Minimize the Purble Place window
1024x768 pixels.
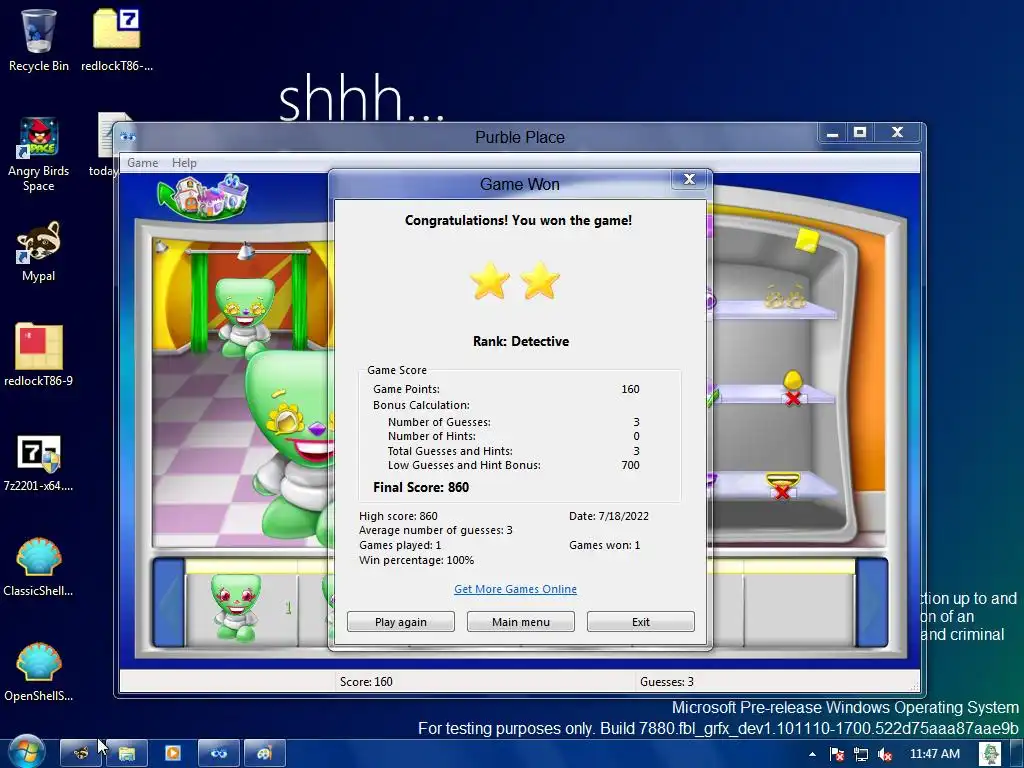832,133
